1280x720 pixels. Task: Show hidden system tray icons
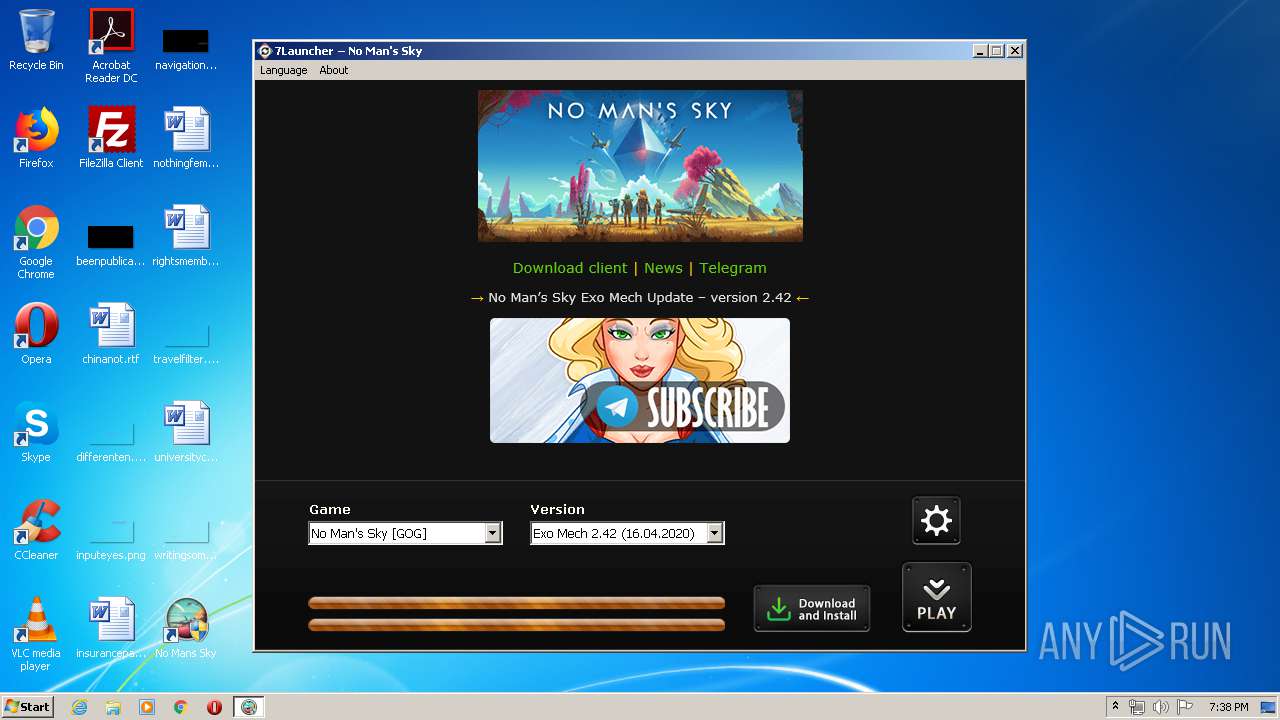tap(1115, 707)
